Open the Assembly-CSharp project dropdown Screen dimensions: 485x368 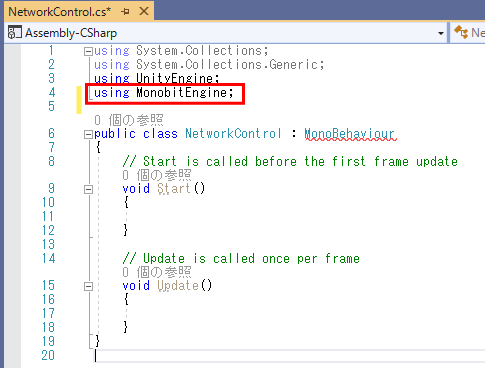(x=441, y=33)
